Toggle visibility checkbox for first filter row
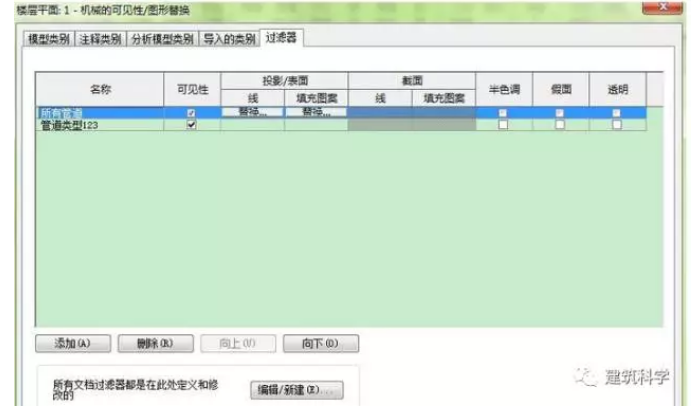This screenshot has height=413, width=696. [191, 113]
